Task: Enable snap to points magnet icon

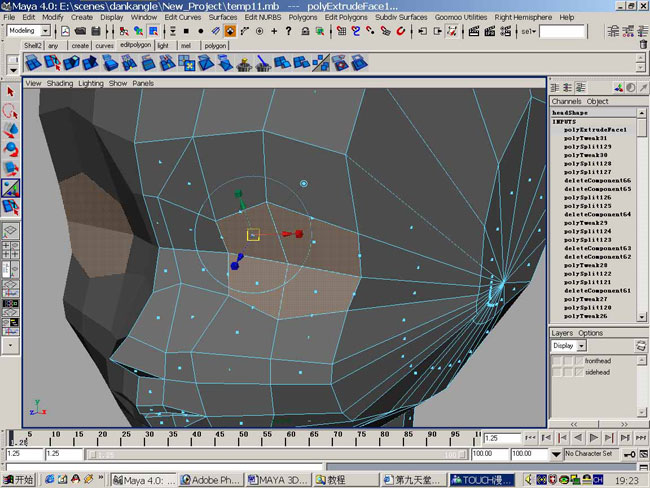Action: [x=371, y=31]
